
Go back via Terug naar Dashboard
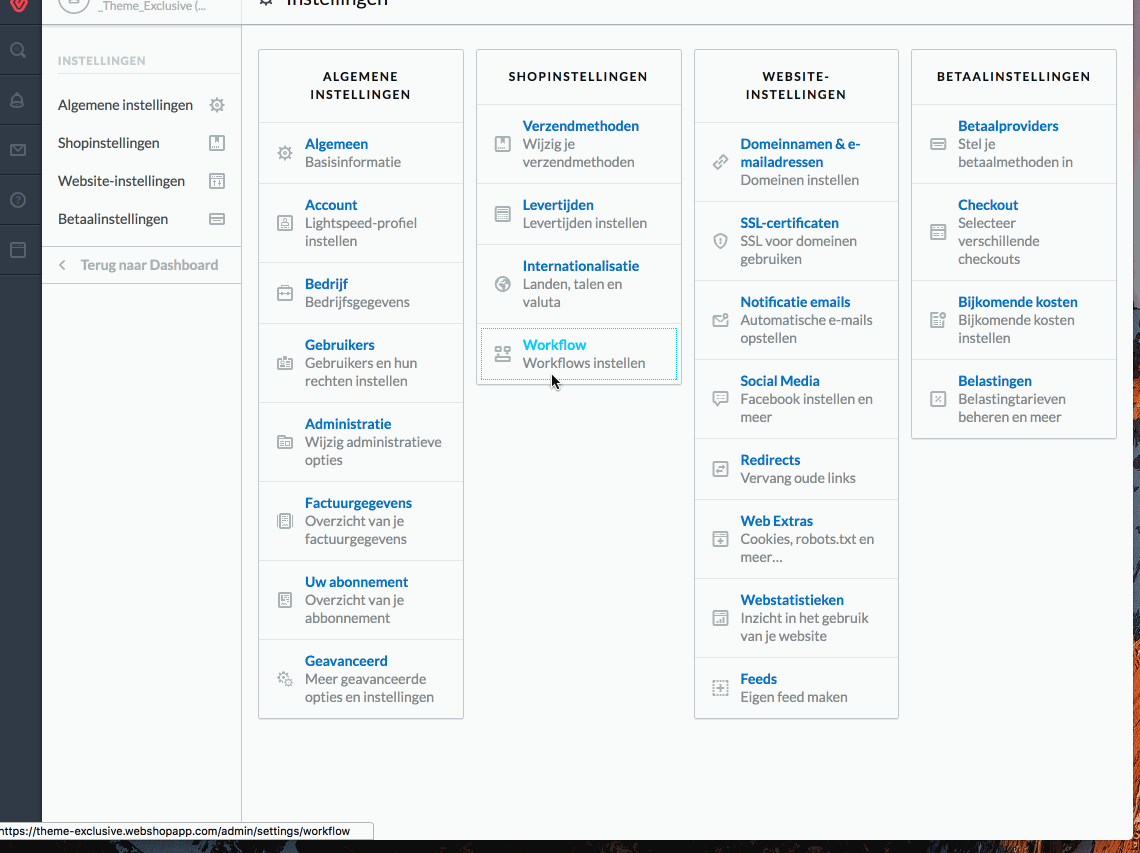coord(149,265)
